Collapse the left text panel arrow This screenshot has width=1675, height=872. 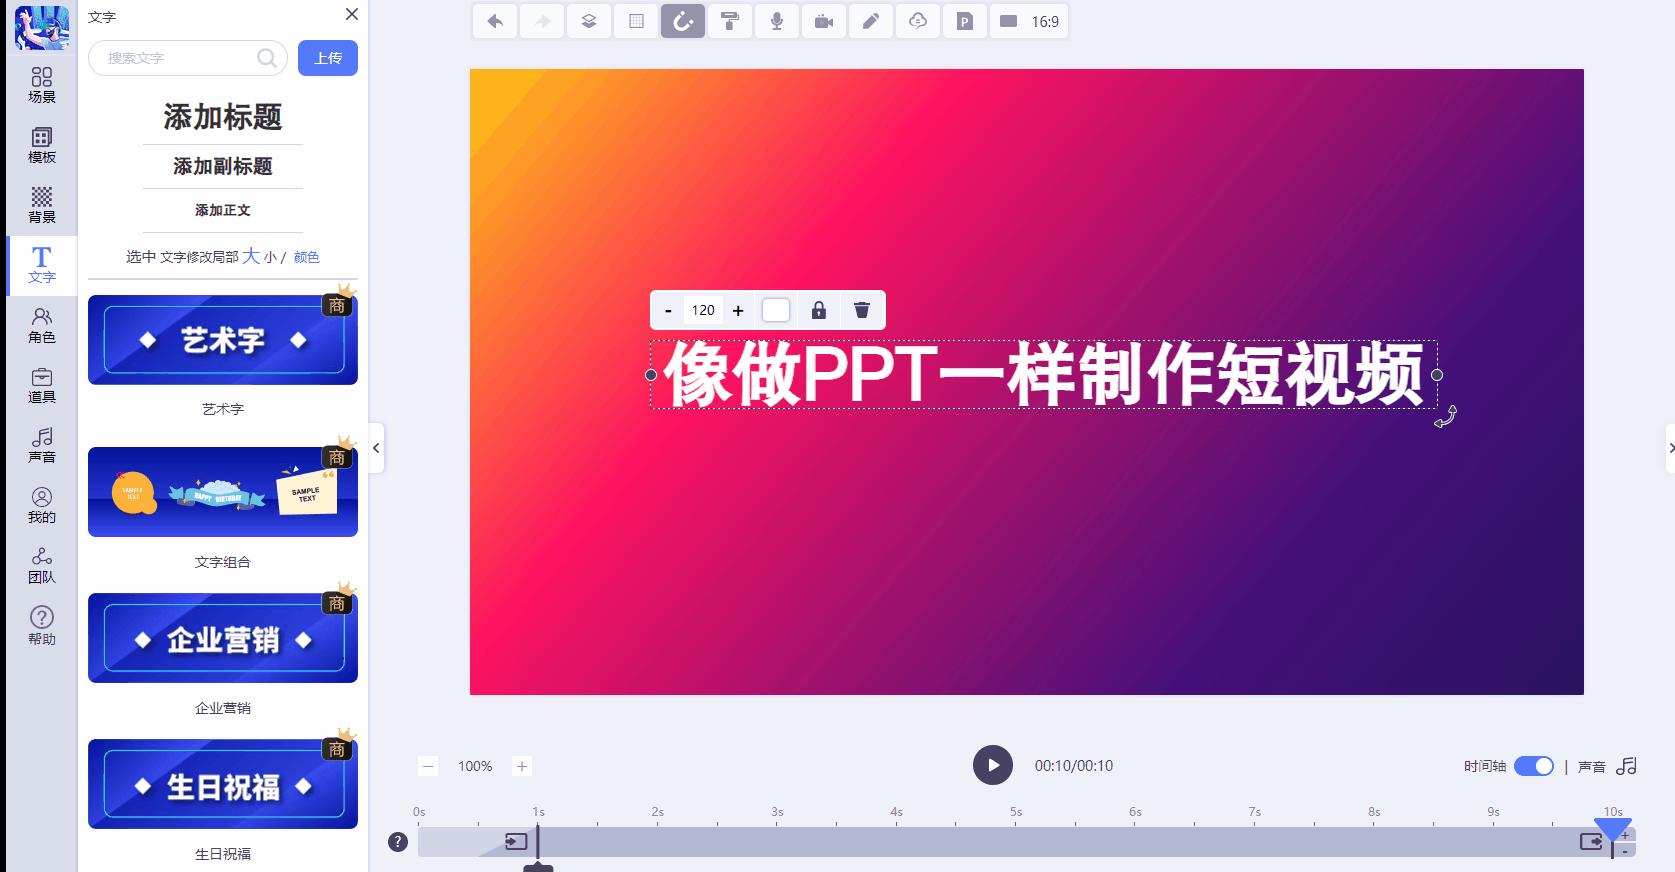tap(376, 448)
